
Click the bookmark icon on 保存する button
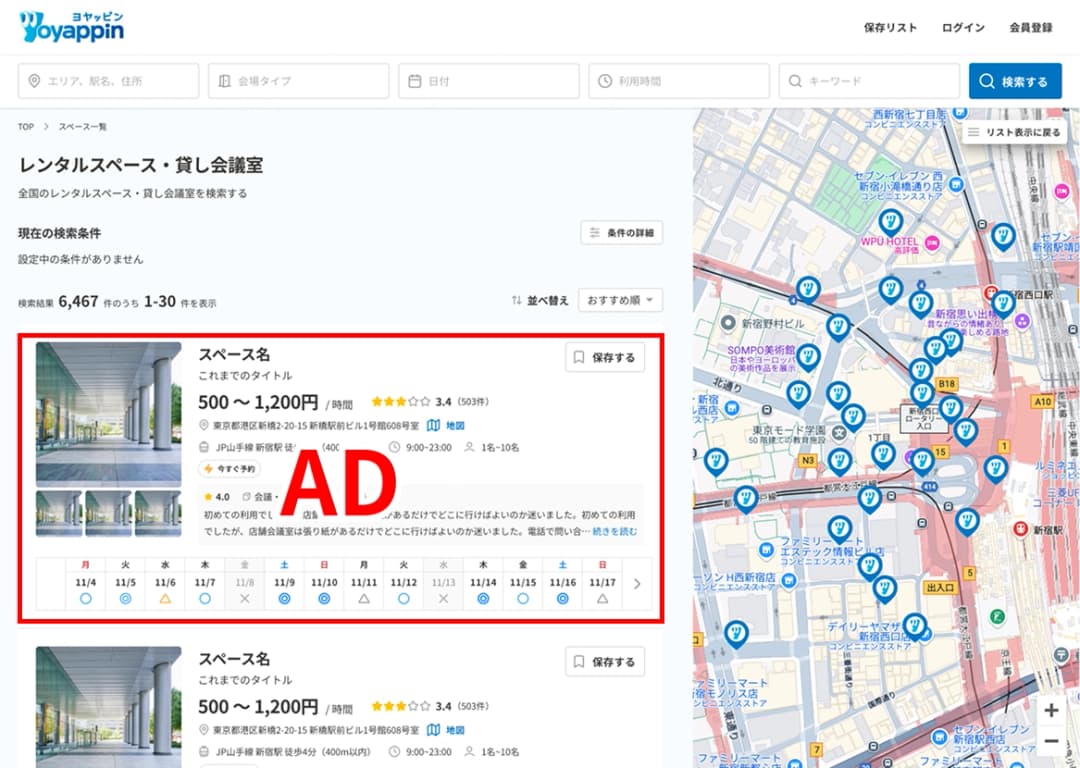pyautogui.click(x=577, y=358)
